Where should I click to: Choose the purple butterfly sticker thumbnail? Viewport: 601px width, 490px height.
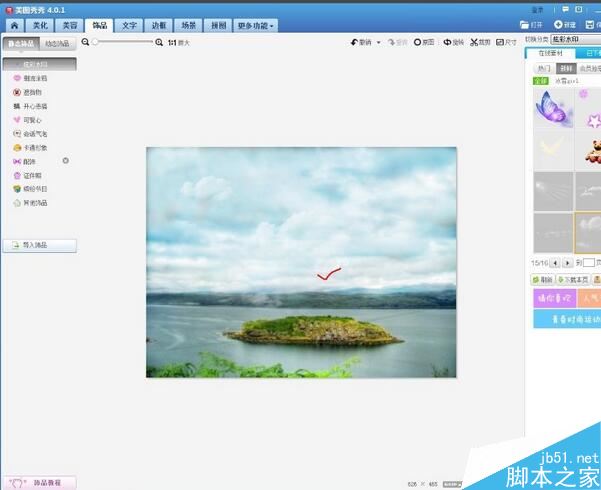(553, 109)
